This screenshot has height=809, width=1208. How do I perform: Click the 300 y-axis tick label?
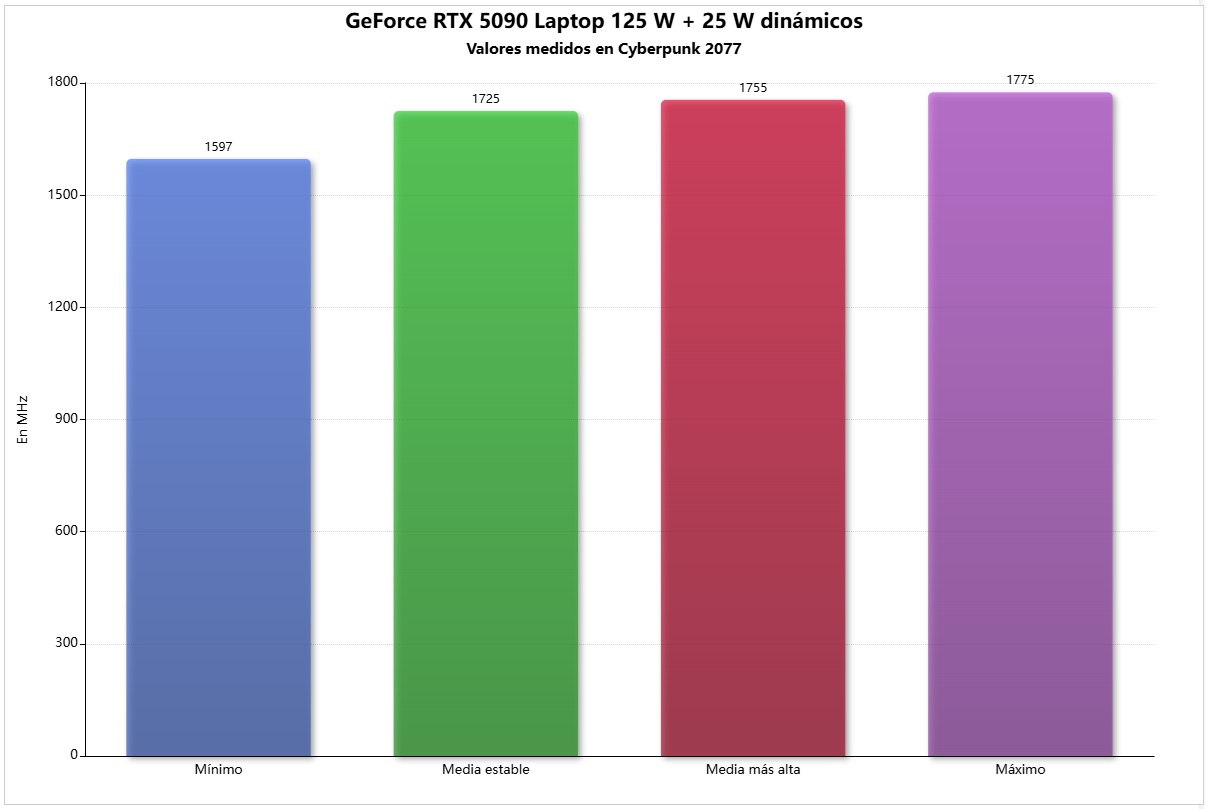(68, 643)
